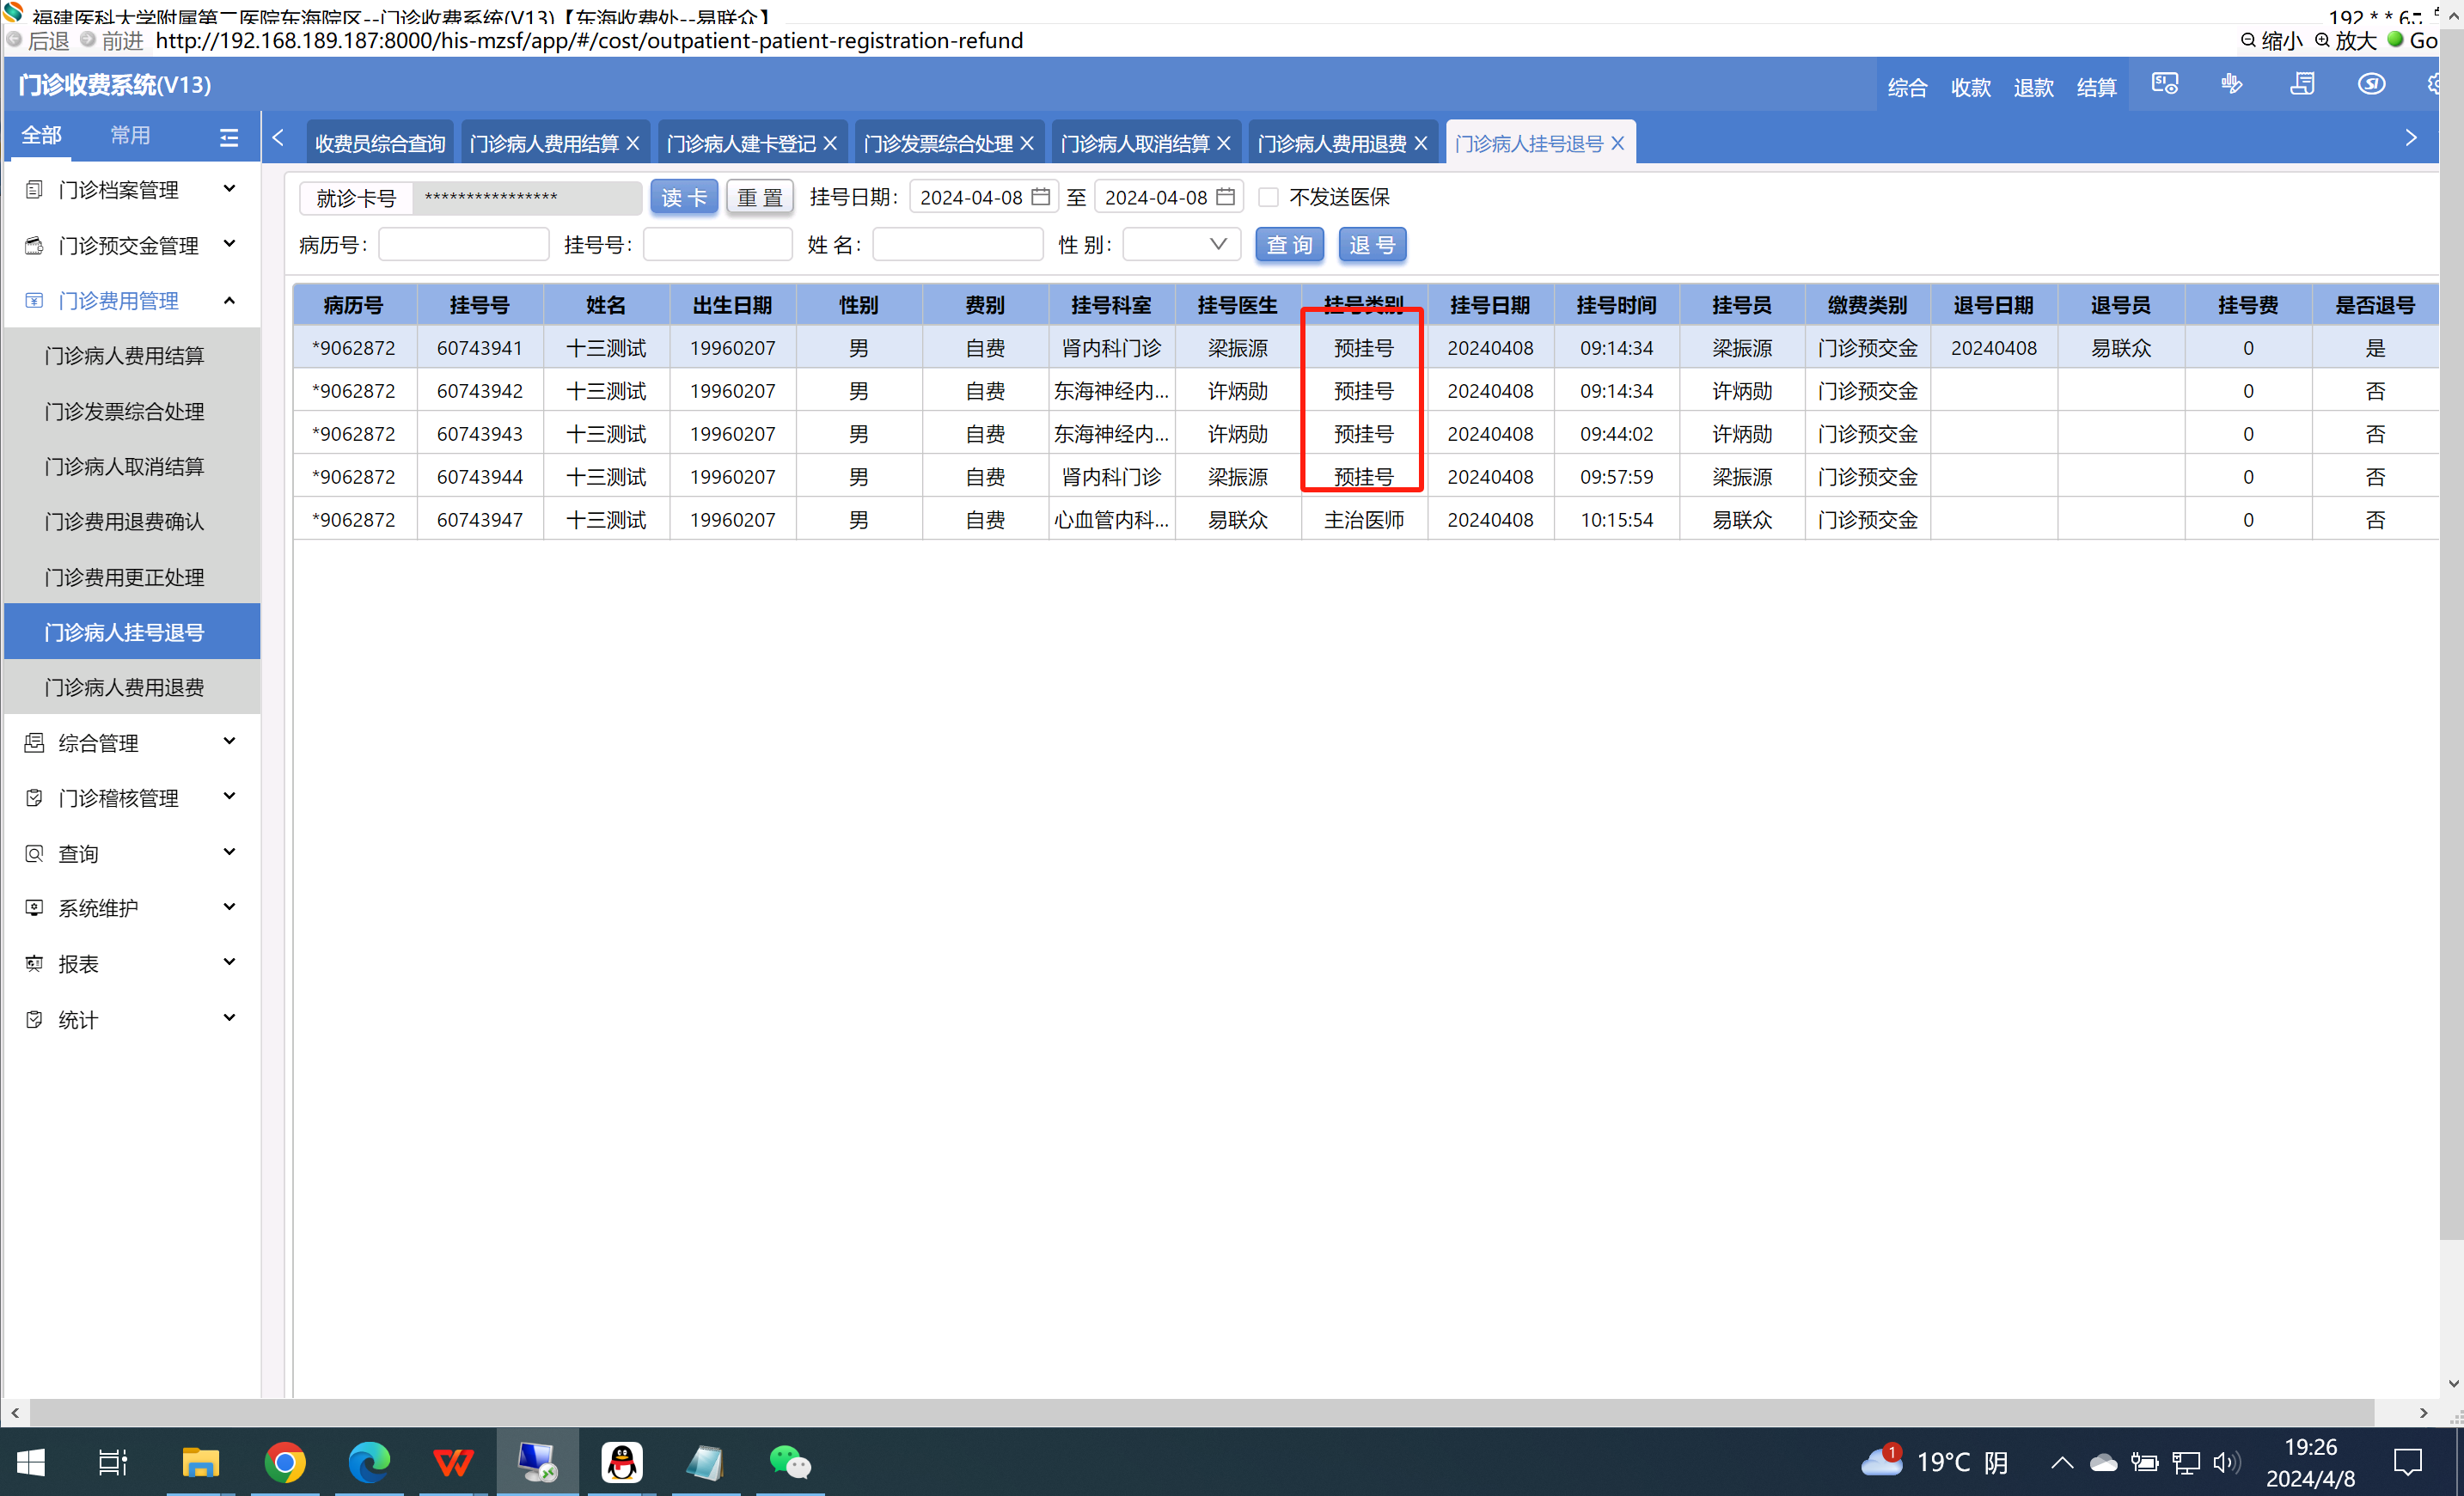Click the SI card view icon in header
Screen dimensions: 2464x1496
(x=2164, y=84)
